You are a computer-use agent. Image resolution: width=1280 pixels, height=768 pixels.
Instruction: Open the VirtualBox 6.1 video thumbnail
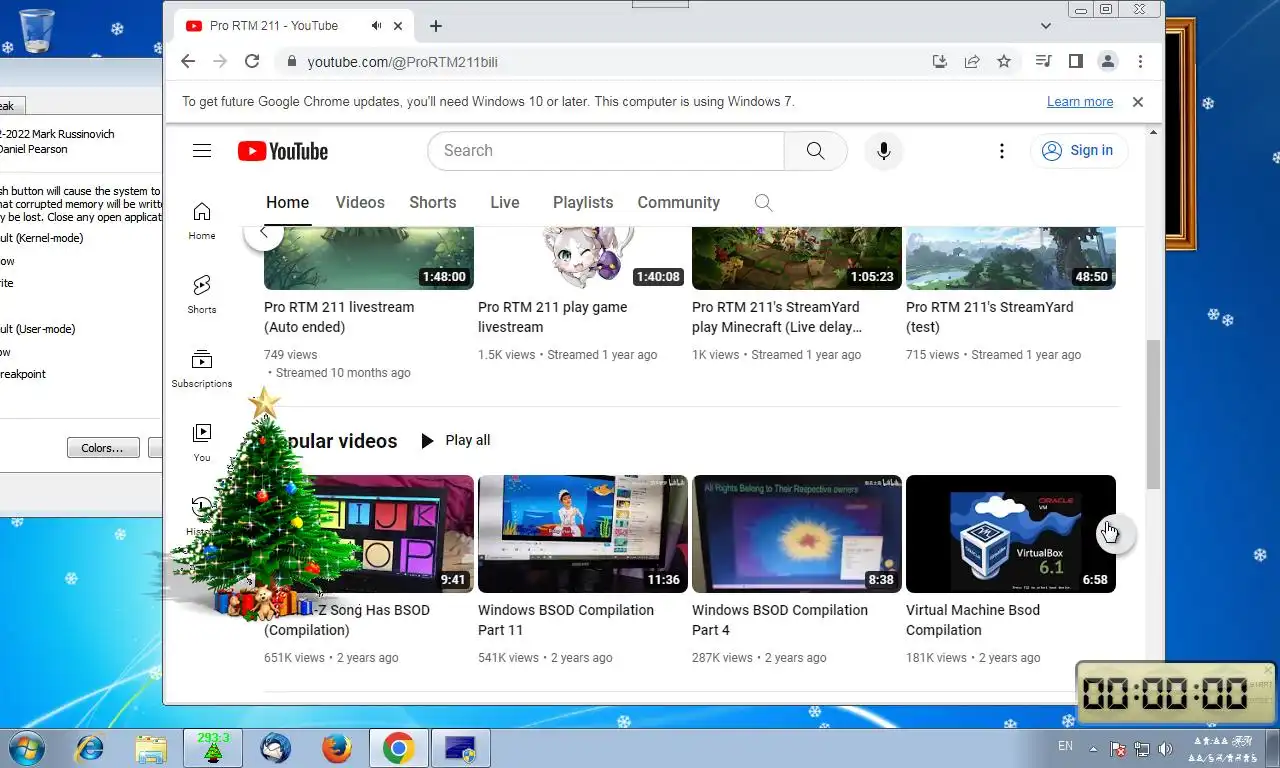(x=1011, y=534)
